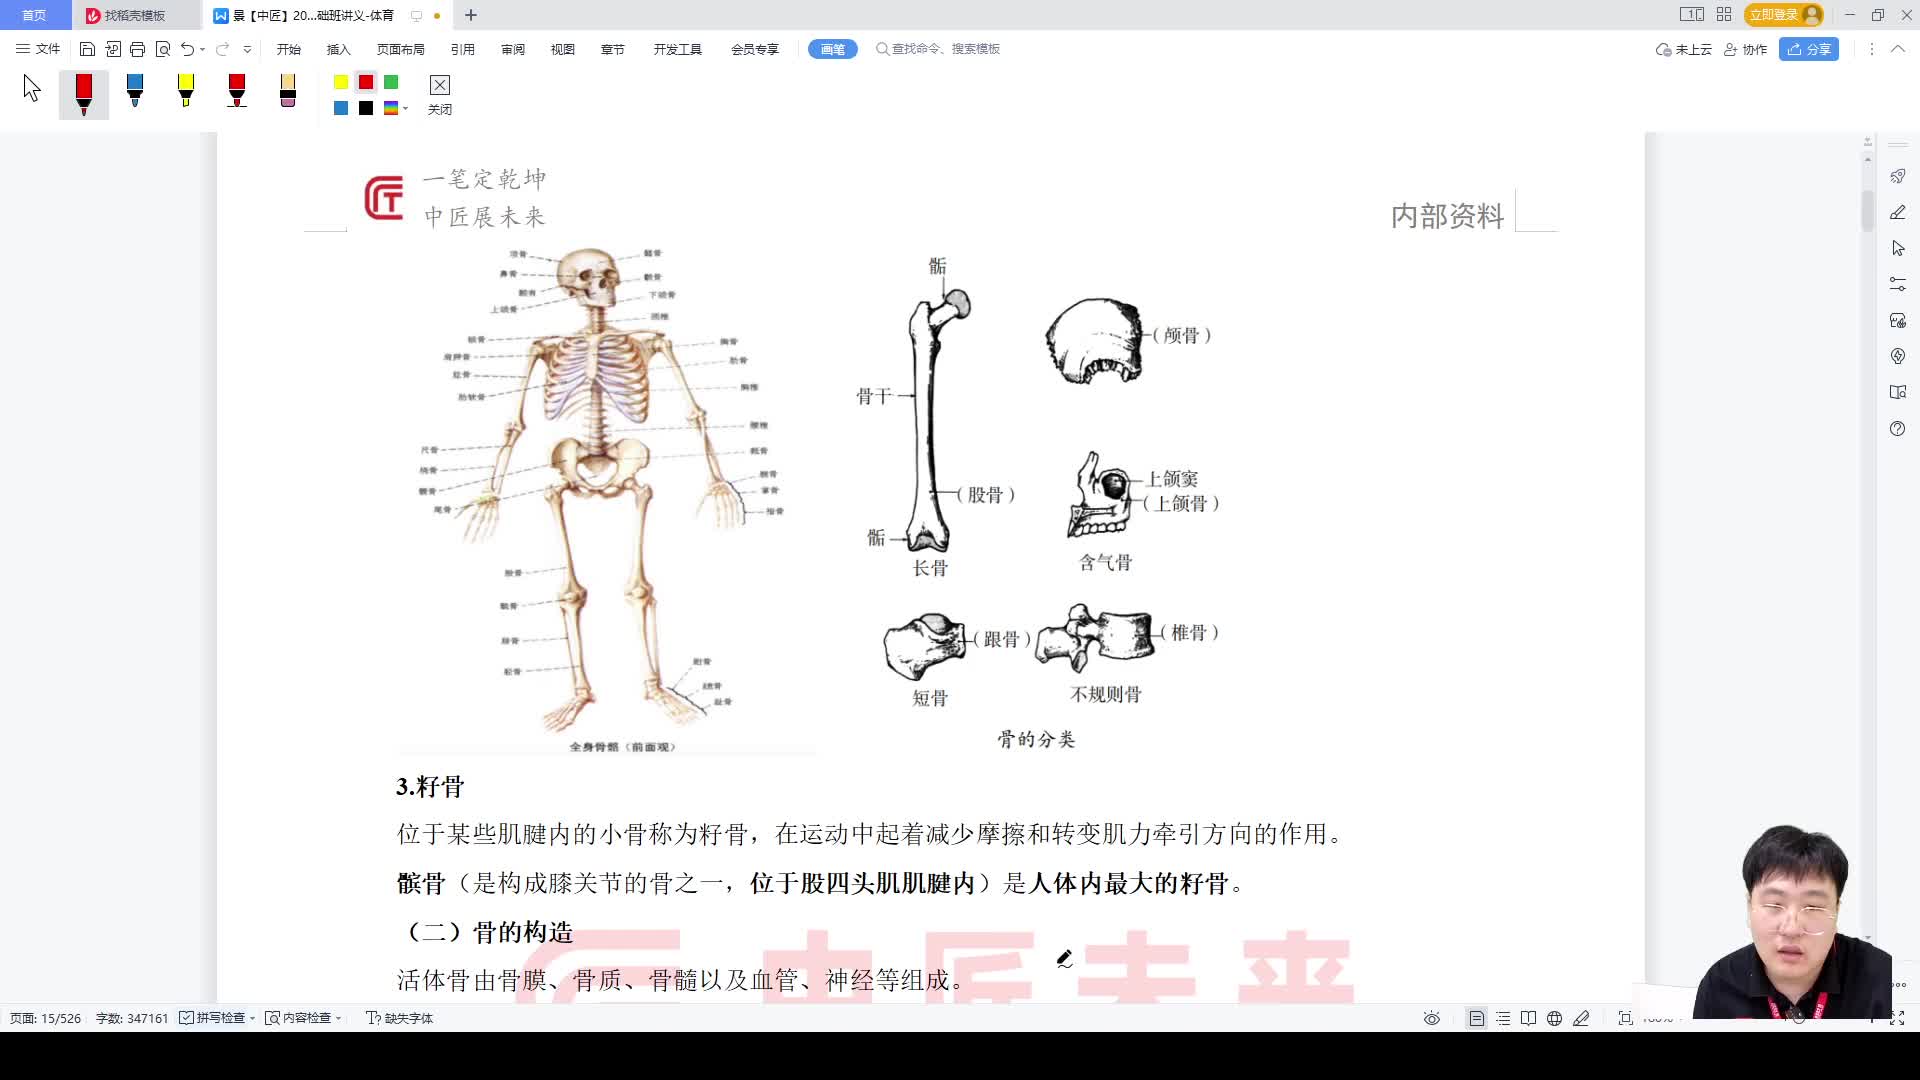Open the Undo history dropdown arrow
The height and width of the screenshot is (1080, 1920).
click(202, 48)
